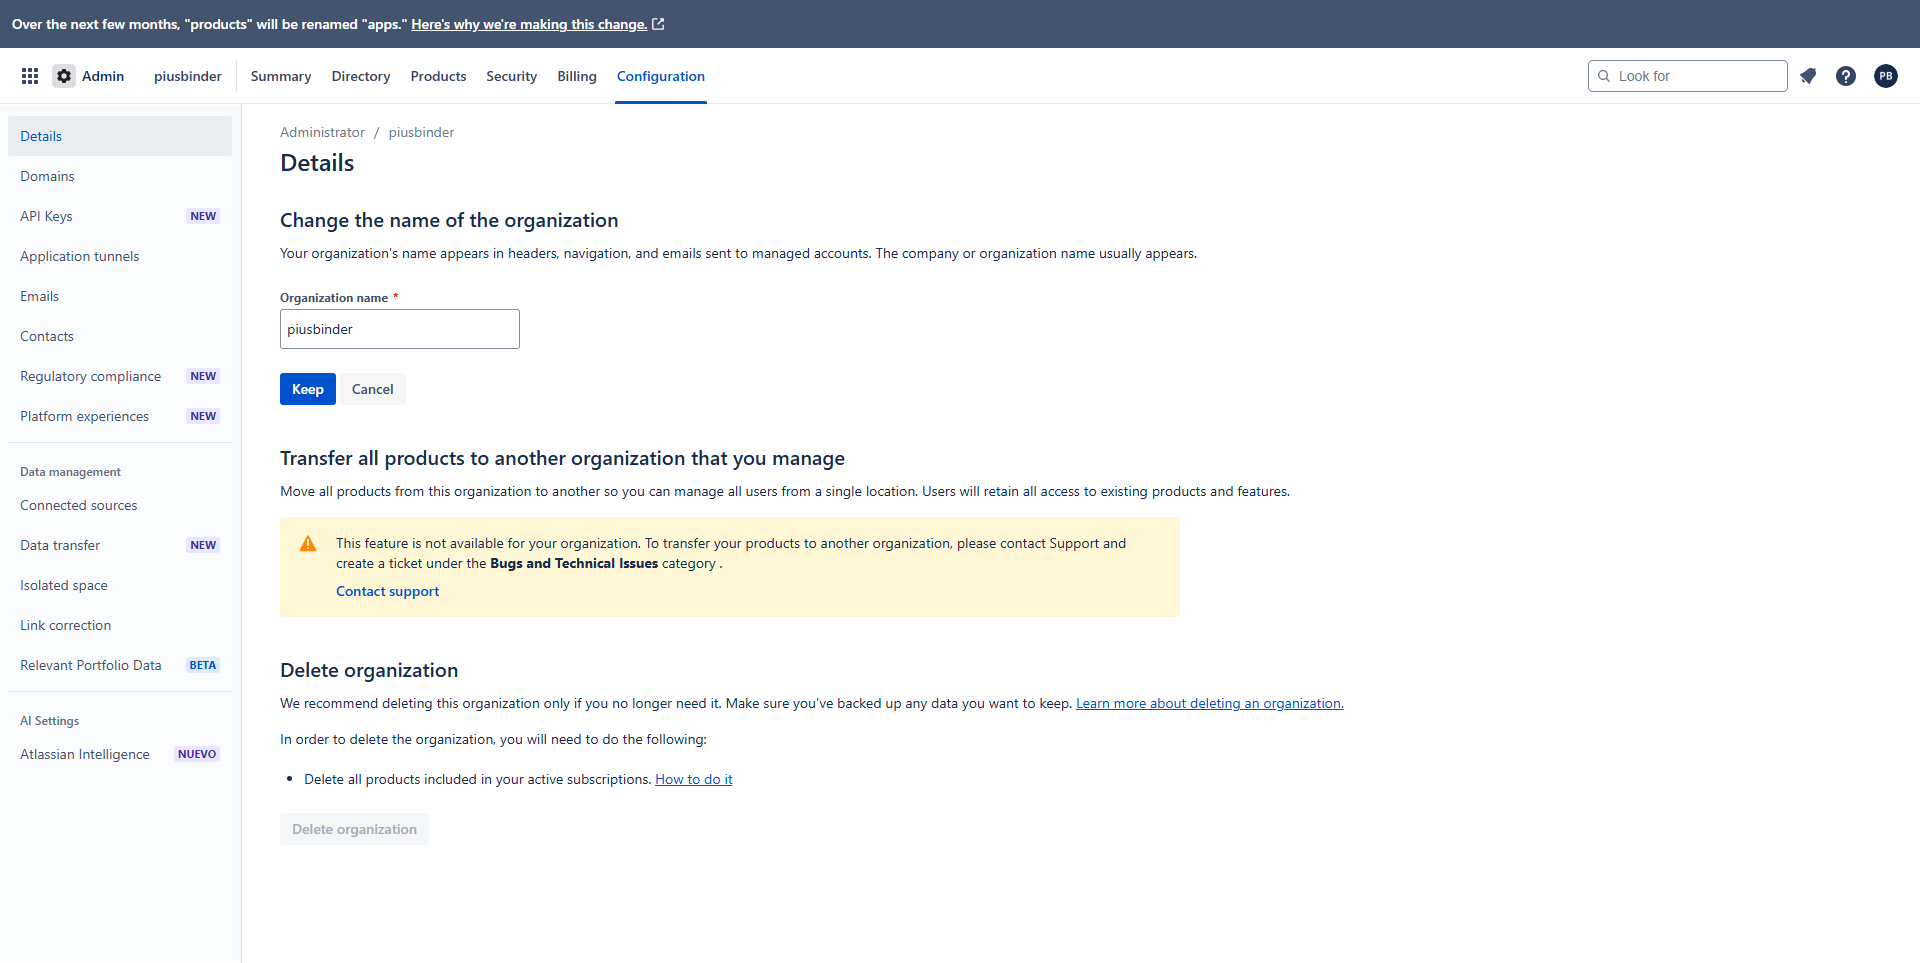Click the disabled Delete organization button
1920x963 pixels.
coord(354,829)
